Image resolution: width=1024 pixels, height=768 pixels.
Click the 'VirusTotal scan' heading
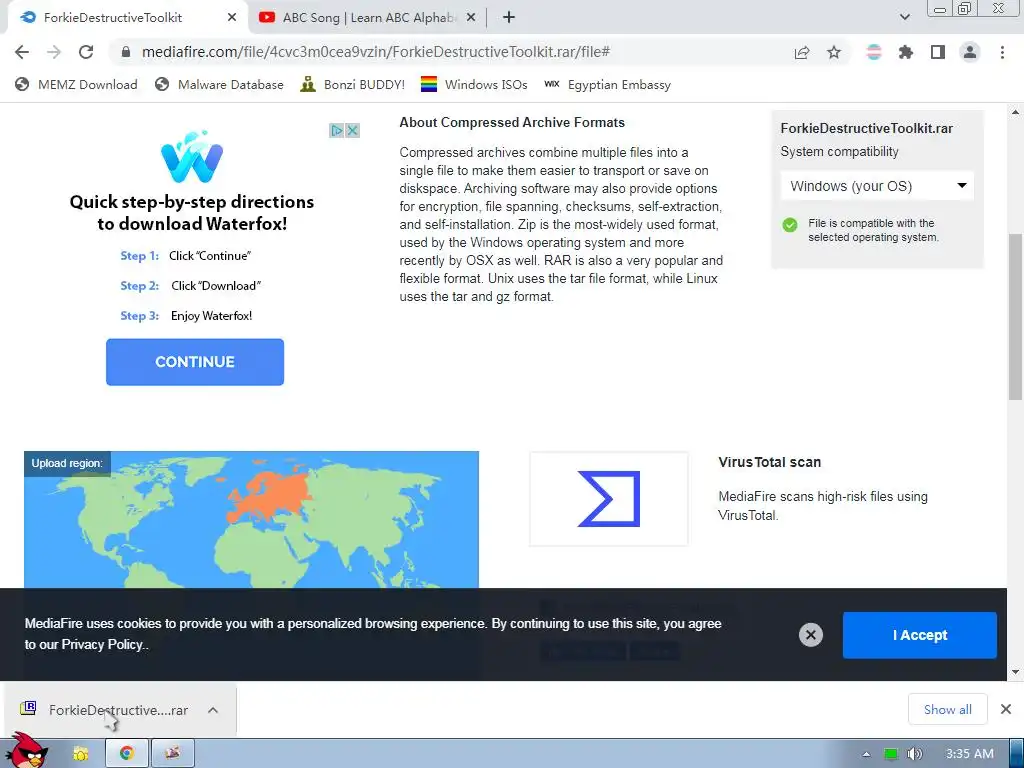coord(769,462)
